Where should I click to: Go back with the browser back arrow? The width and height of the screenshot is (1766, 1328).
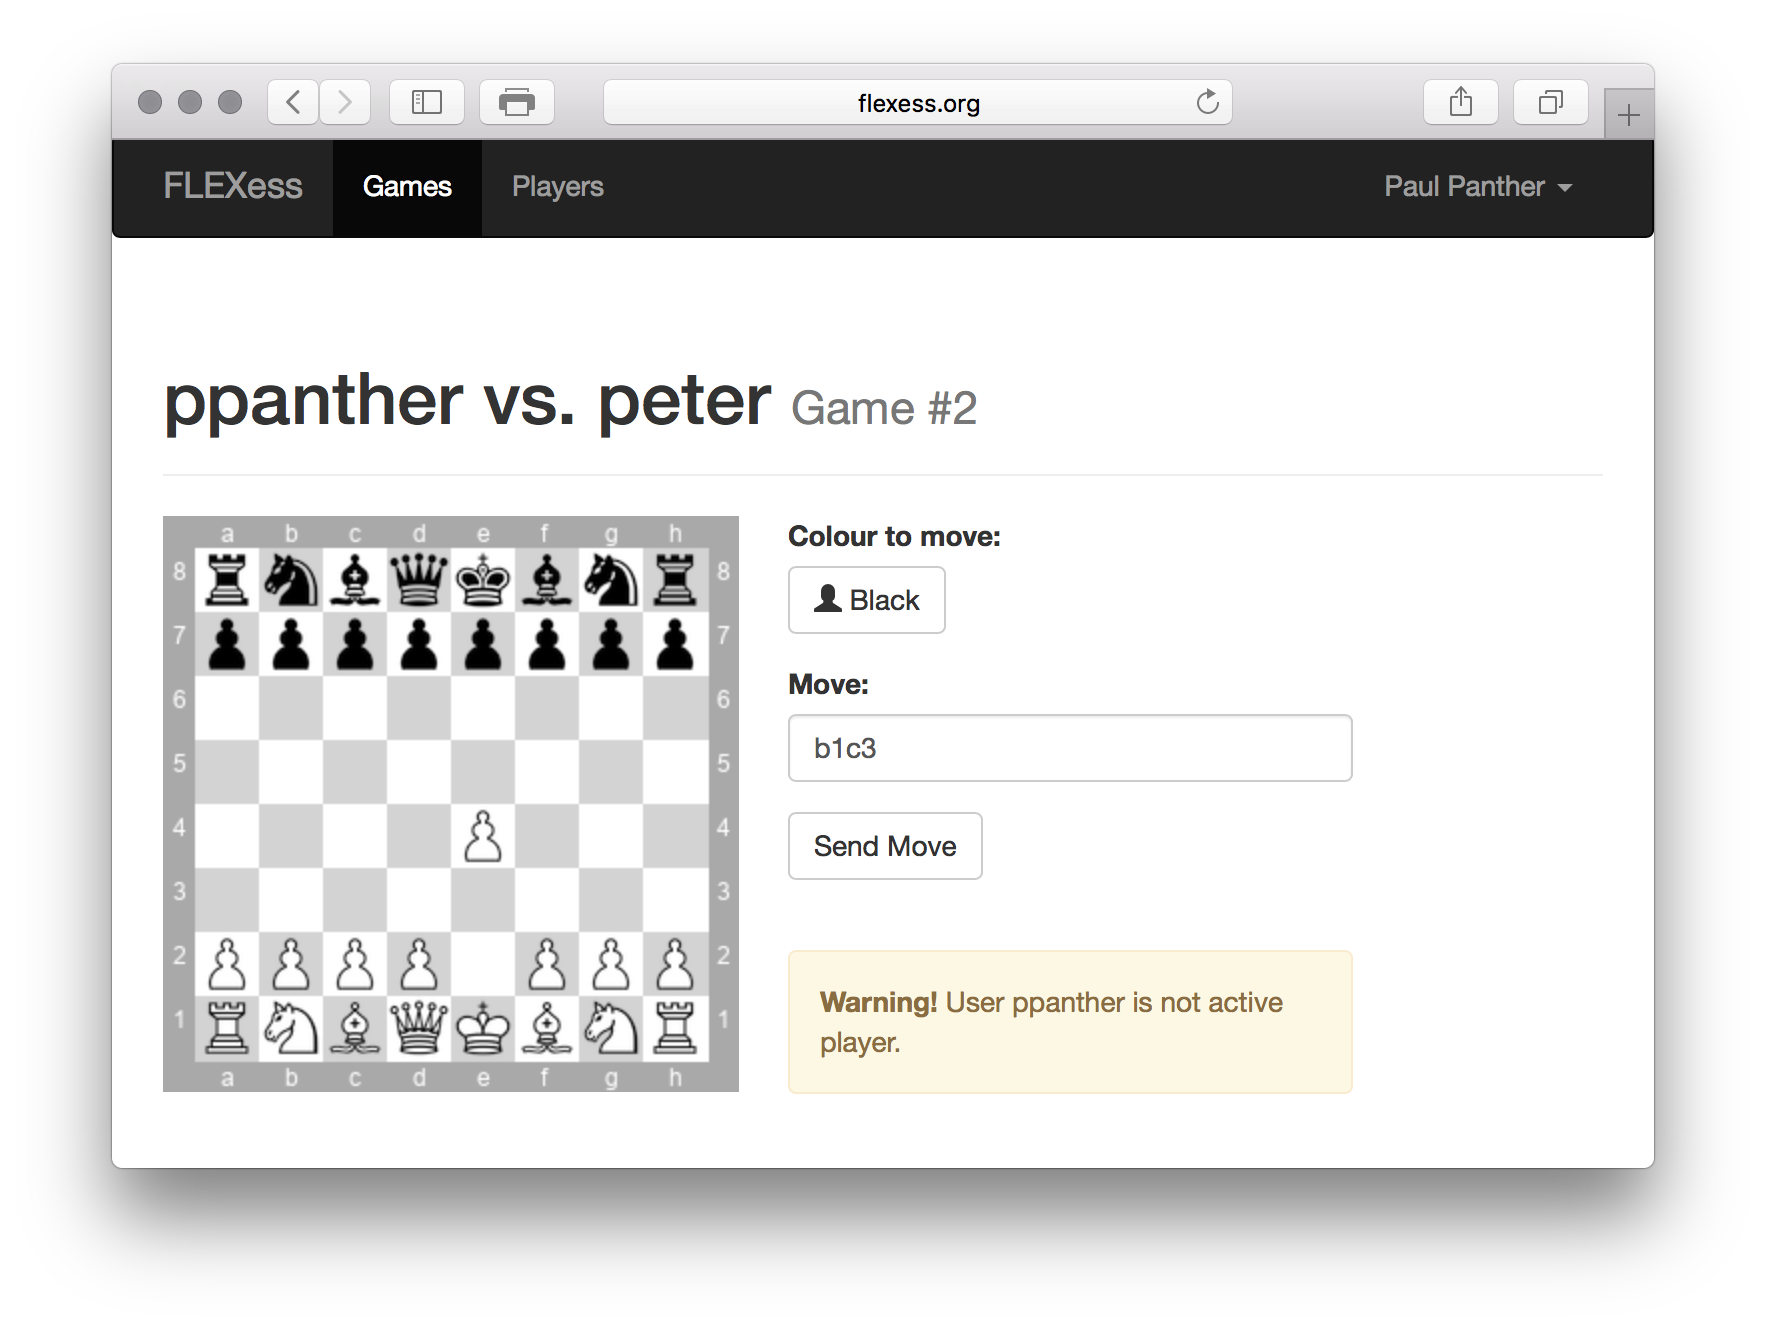[293, 102]
